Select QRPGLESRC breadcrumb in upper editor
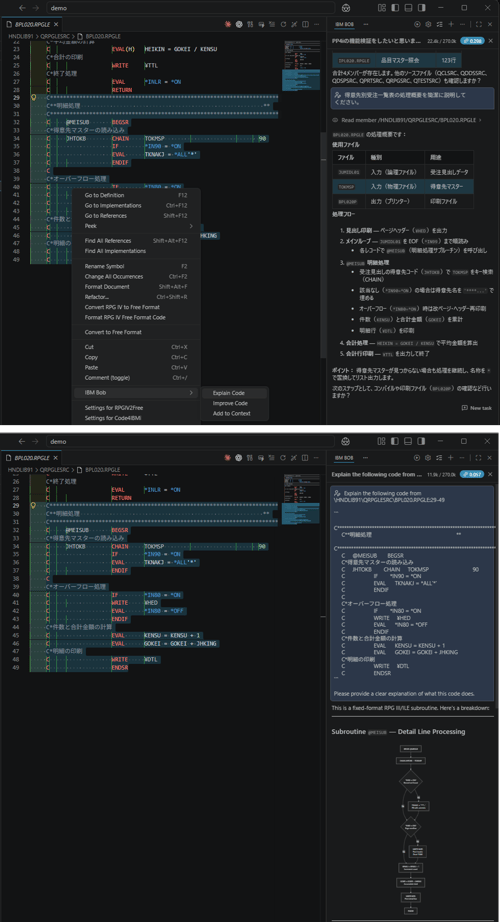The height and width of the screenshot is (922, 500). tap(56, 36)
